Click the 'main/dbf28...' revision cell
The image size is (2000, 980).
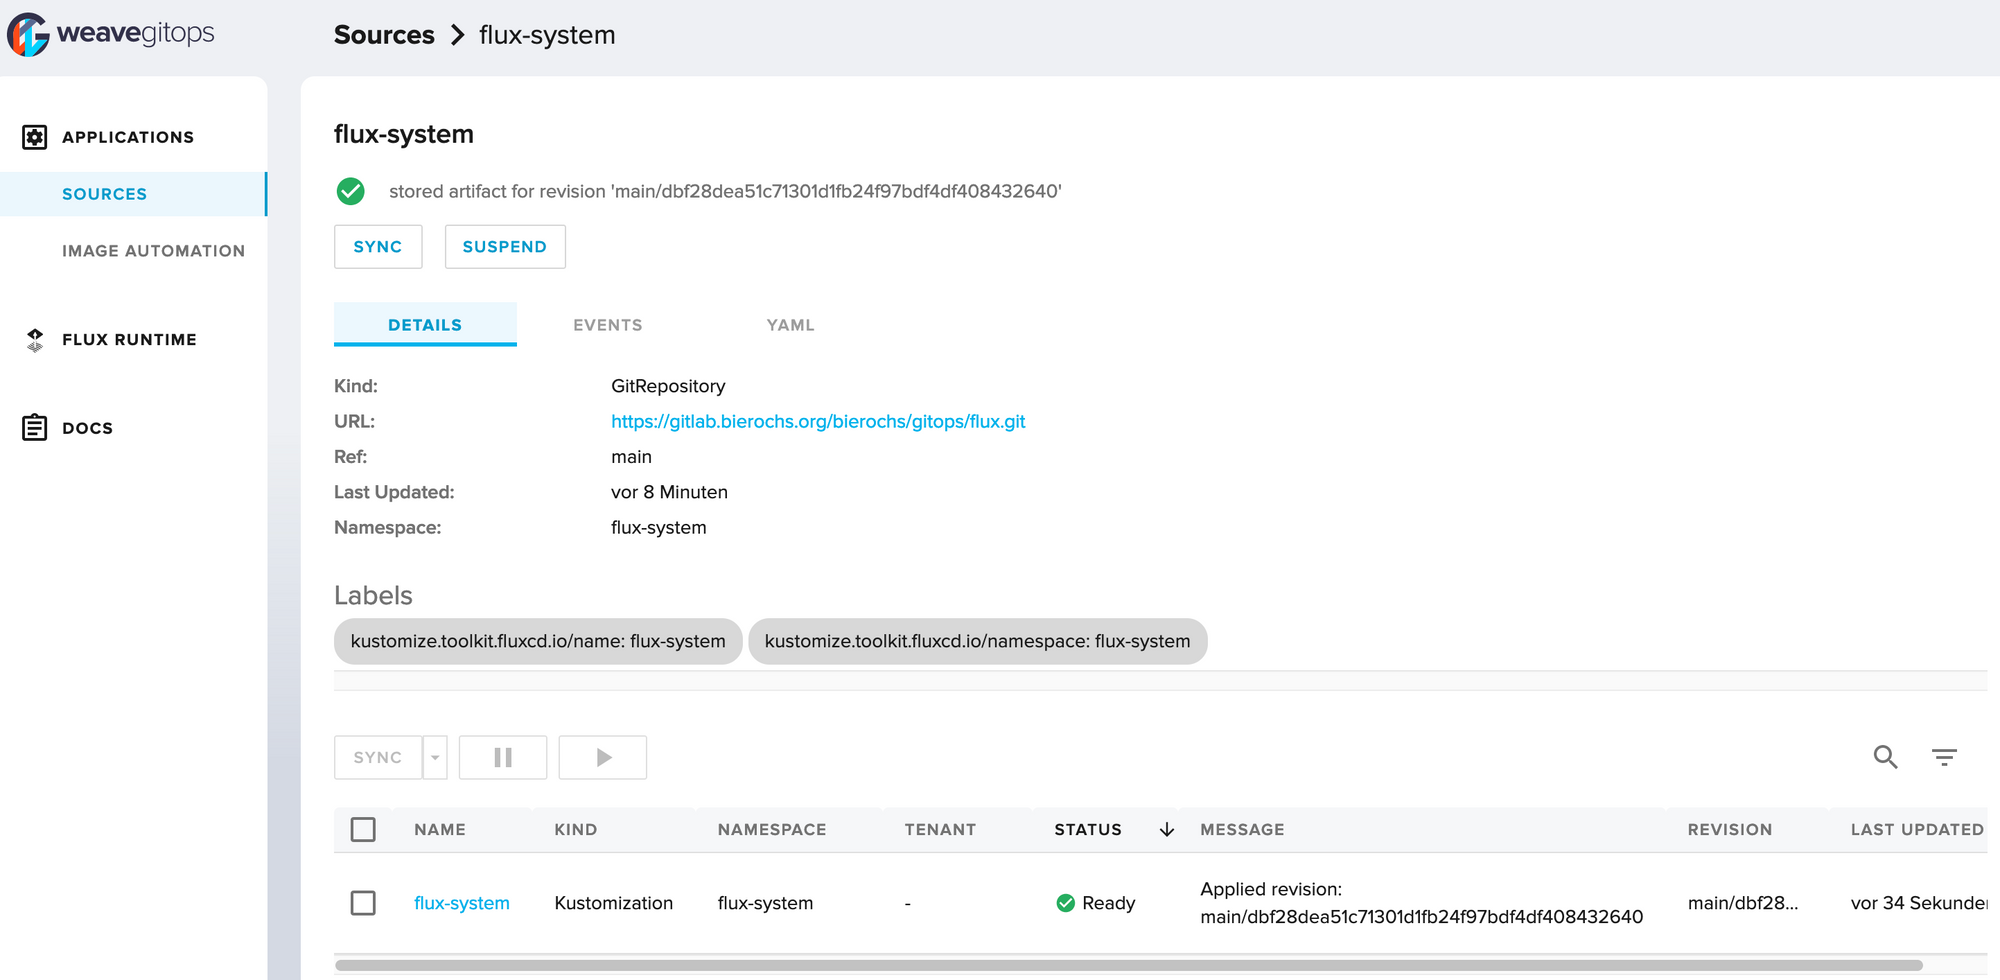click(1743, 903)
